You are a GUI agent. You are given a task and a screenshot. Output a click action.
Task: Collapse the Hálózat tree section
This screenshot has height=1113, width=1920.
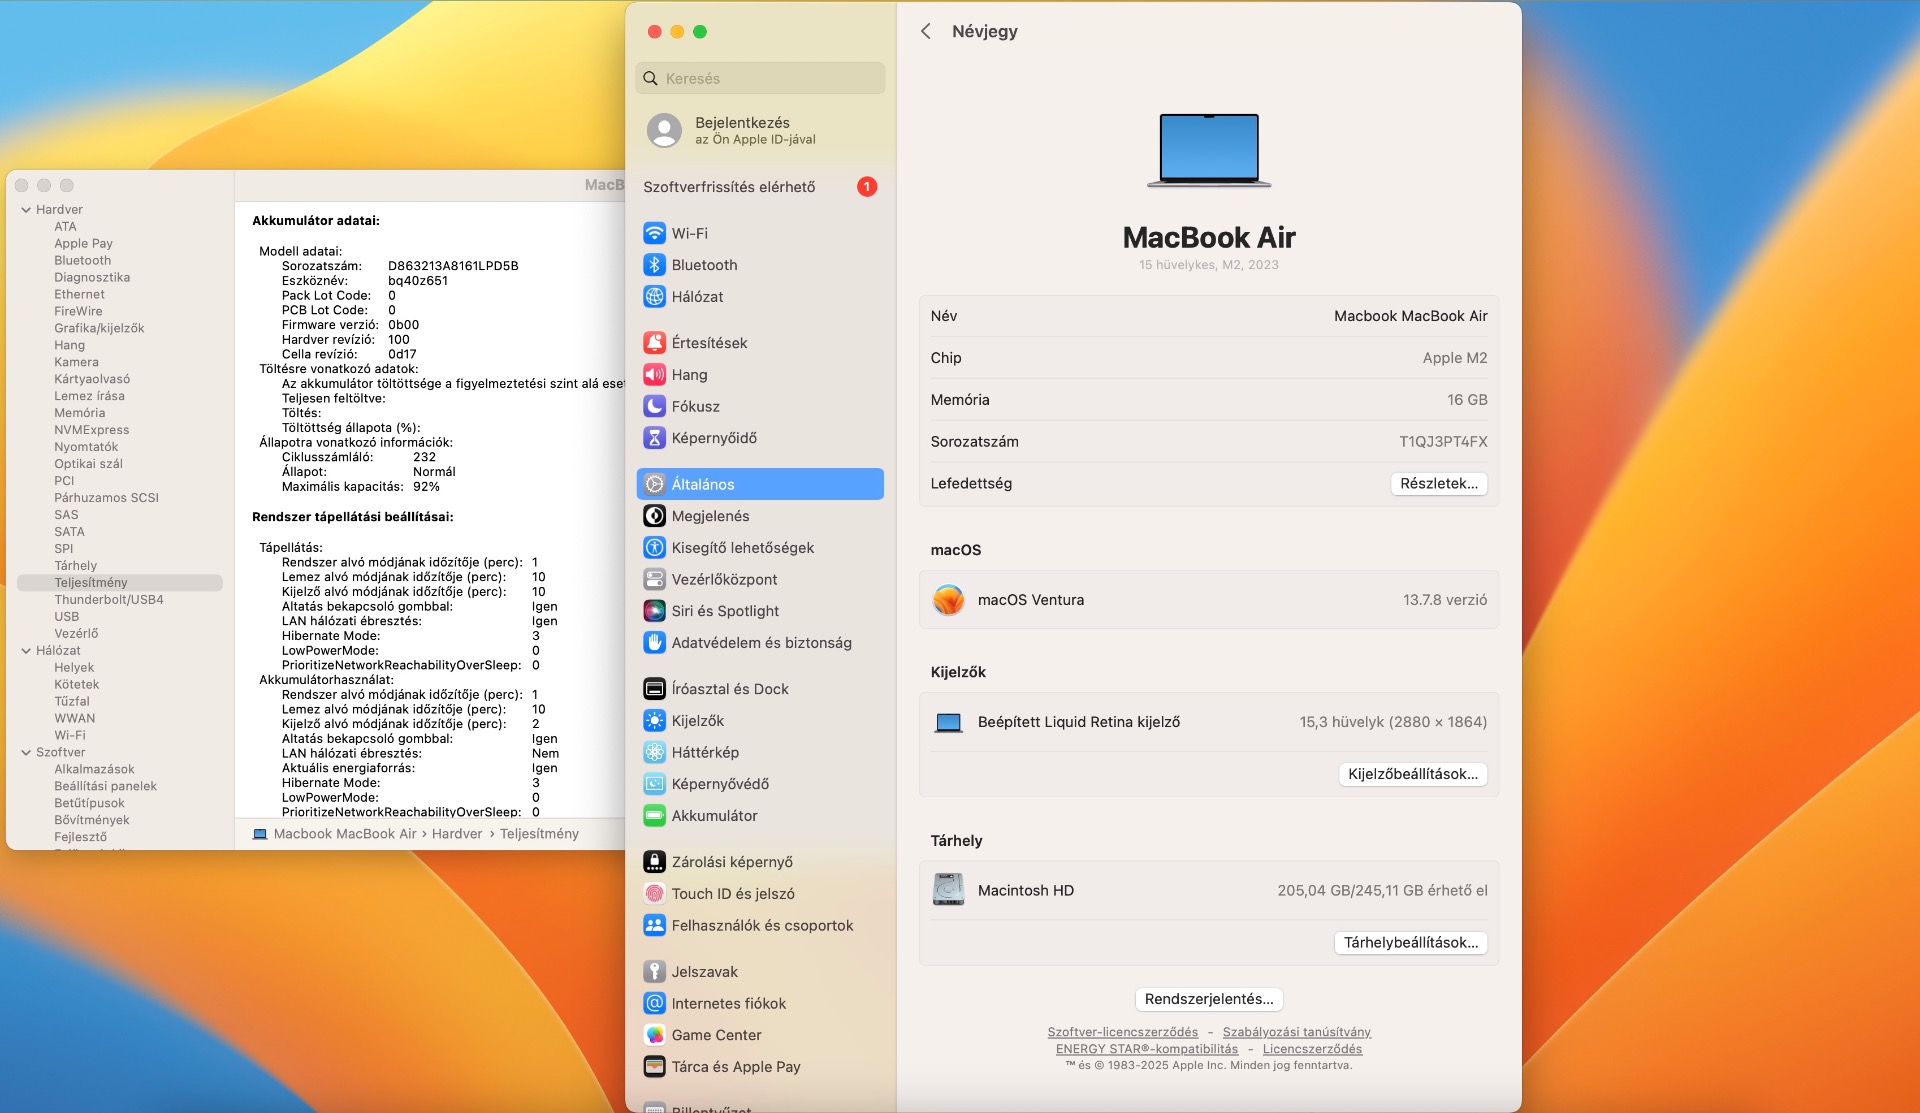click(26, 651)
